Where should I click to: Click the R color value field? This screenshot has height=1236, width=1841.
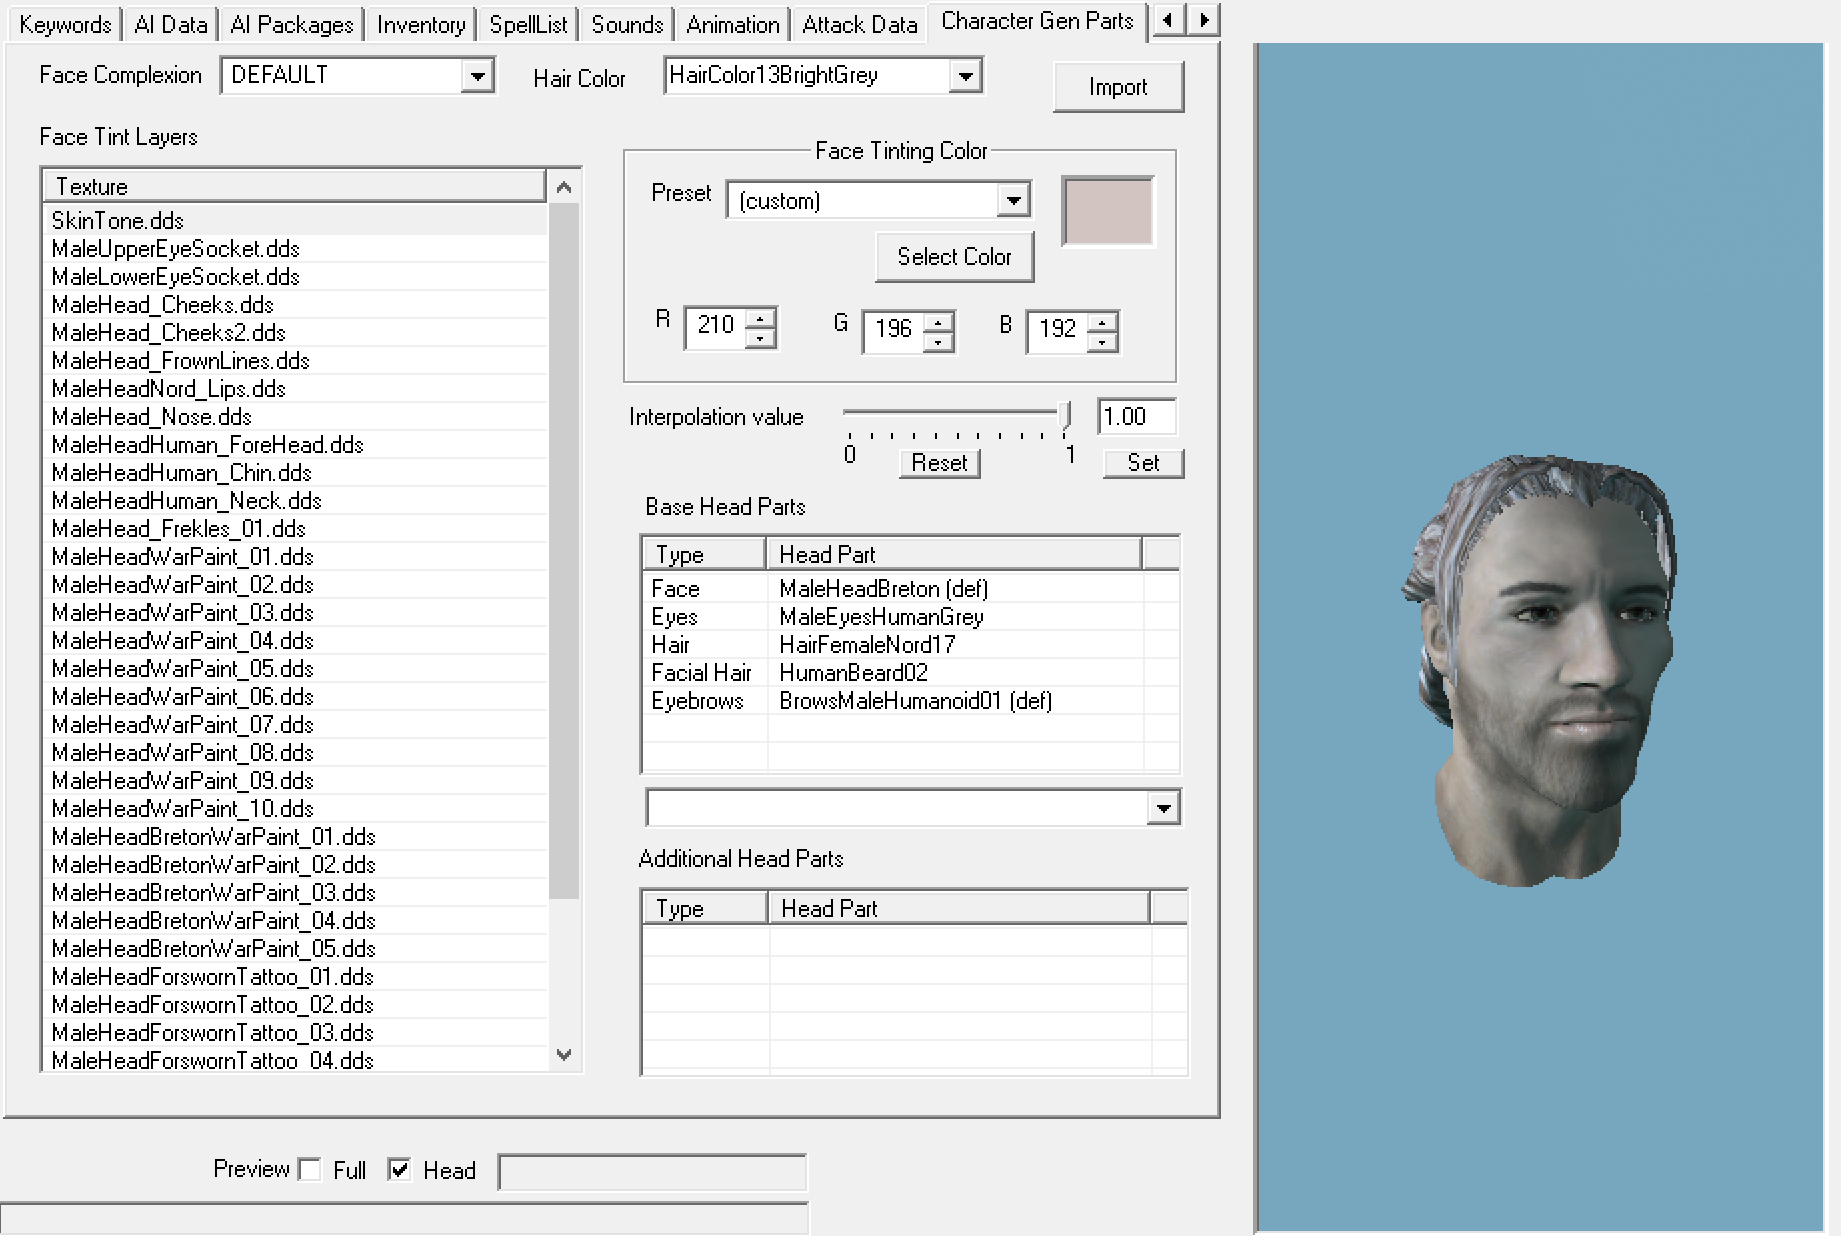716,328
